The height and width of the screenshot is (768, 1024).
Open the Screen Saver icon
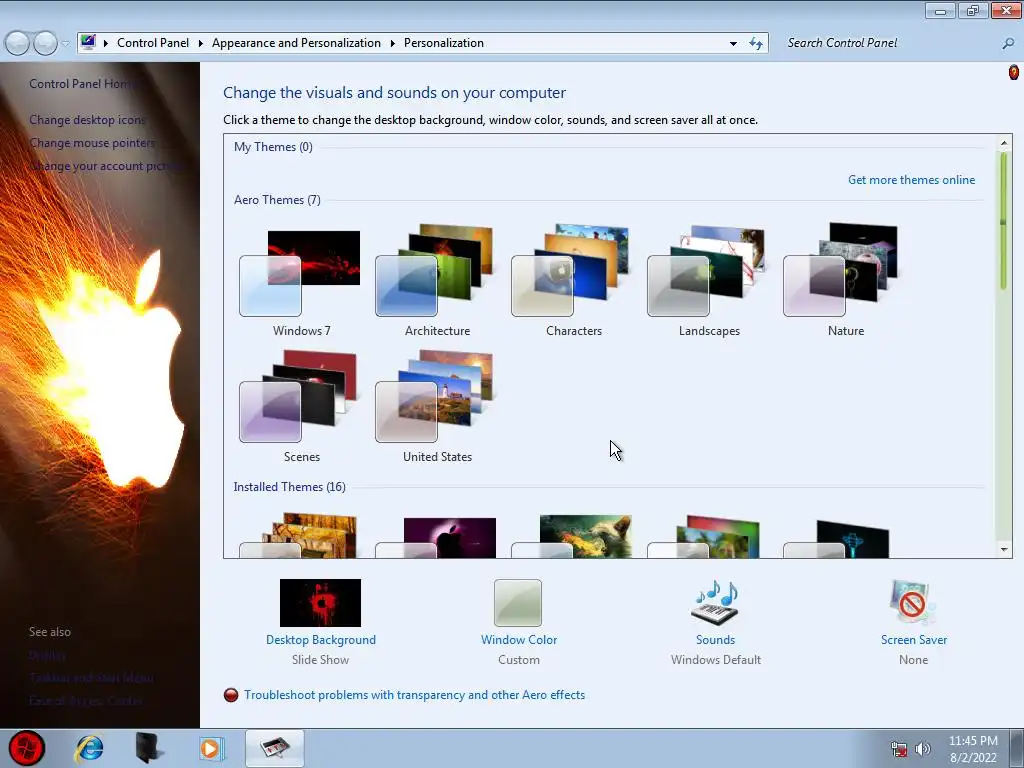(912, 602)
